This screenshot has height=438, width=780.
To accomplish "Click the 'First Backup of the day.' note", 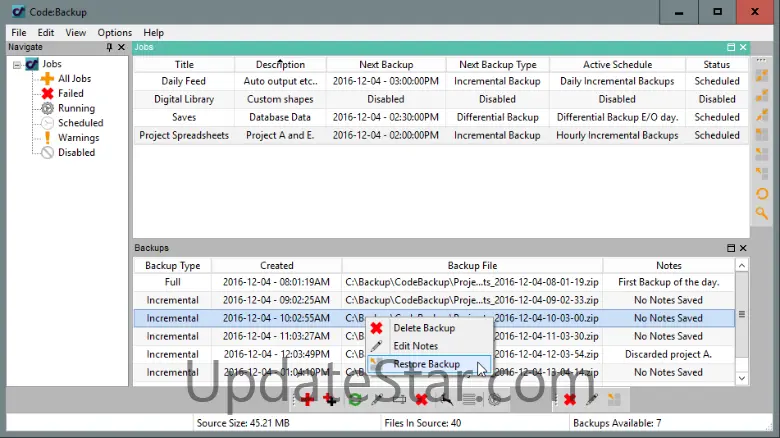I will 669,282.
